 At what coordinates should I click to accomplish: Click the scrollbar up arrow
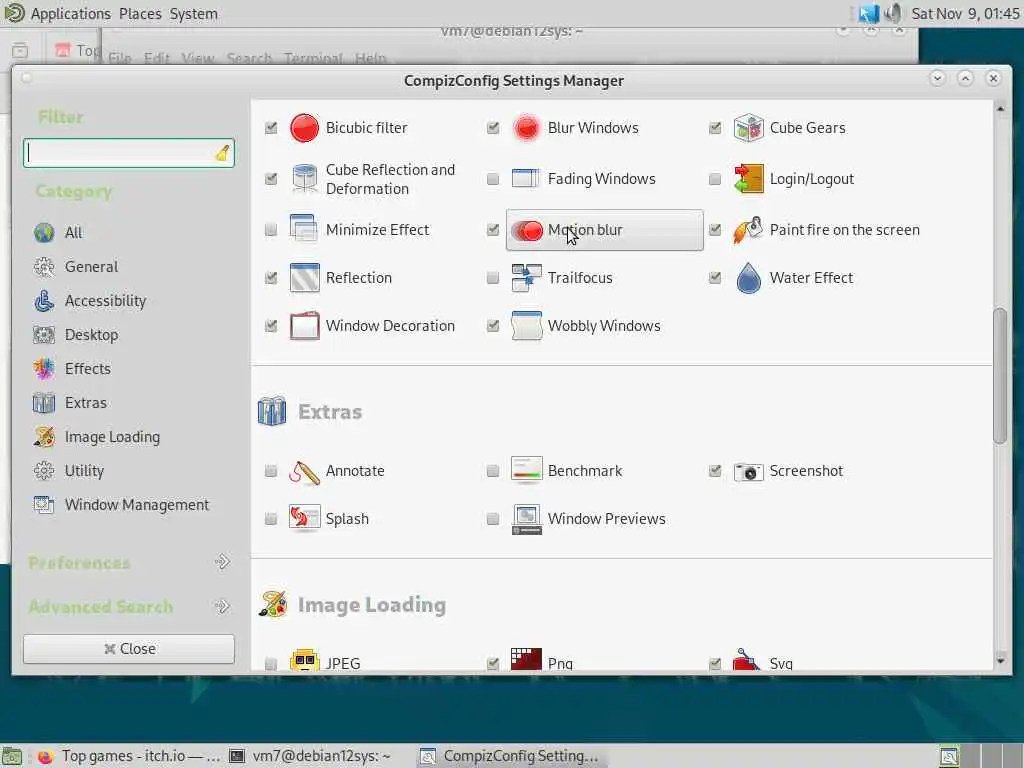1000,108
